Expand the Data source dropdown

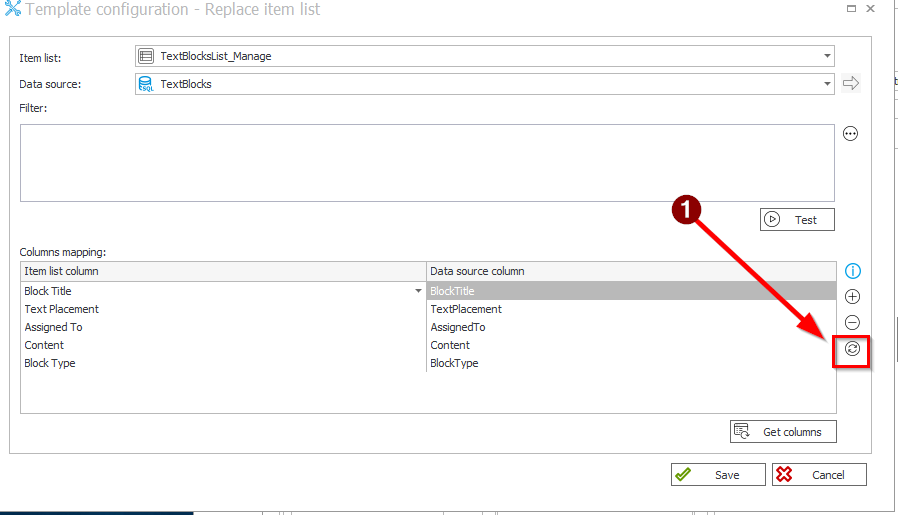827,84
